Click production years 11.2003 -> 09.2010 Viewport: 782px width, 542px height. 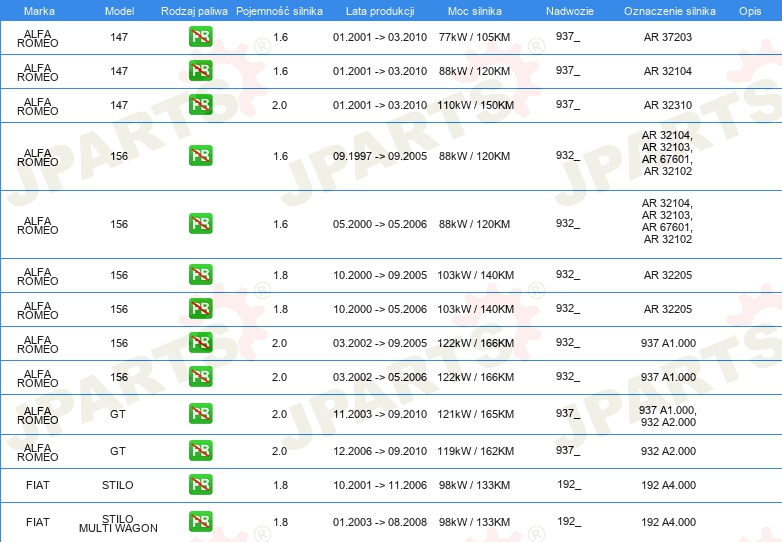pyautogui.click(x=380, y=414)
